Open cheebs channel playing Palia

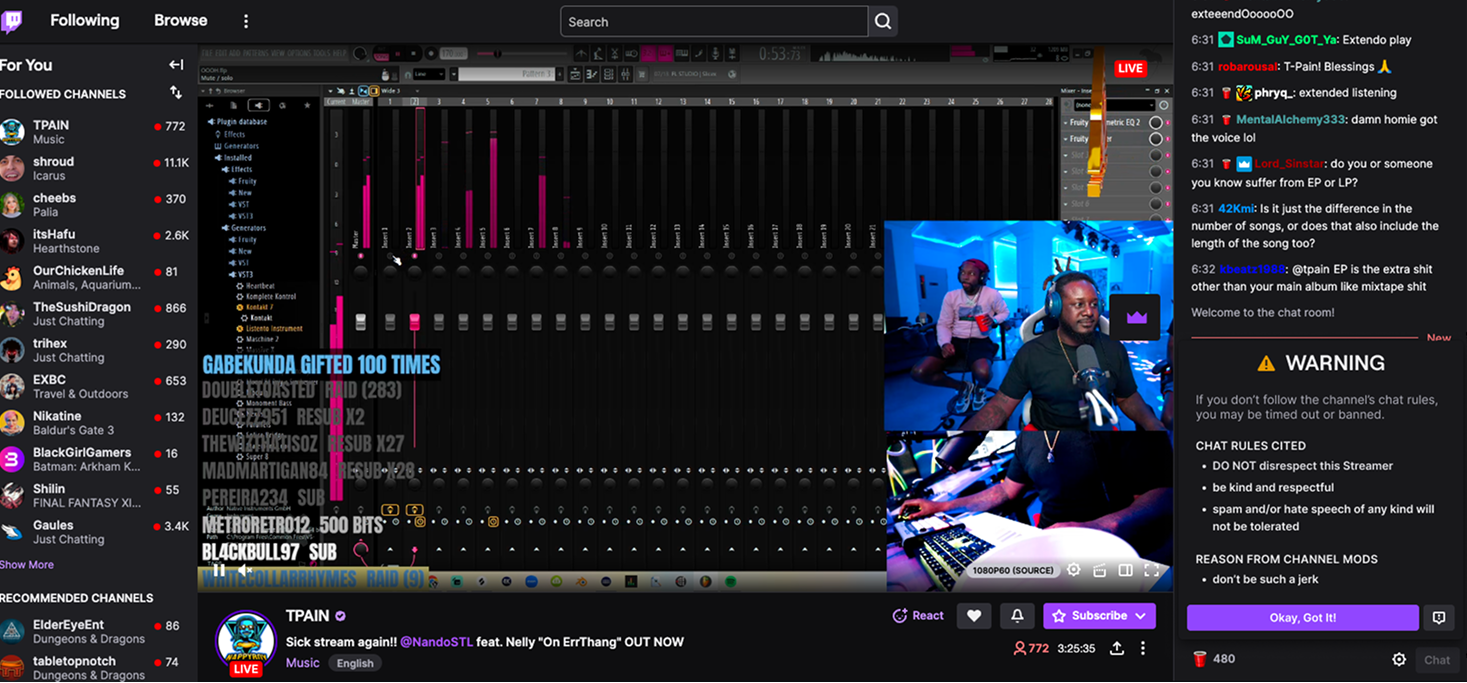point(96,205)
